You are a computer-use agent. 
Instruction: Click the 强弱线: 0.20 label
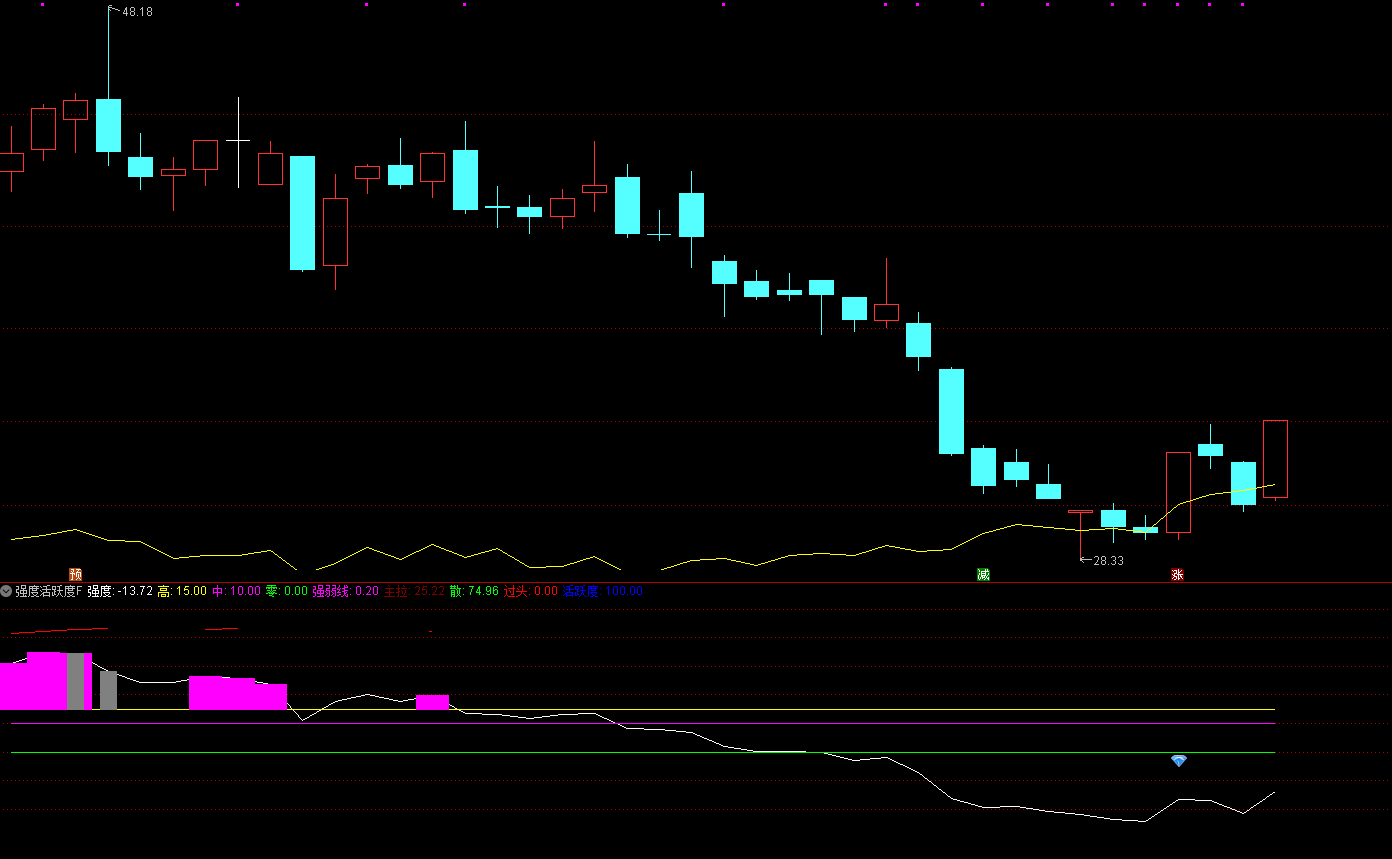click(346, 591)
